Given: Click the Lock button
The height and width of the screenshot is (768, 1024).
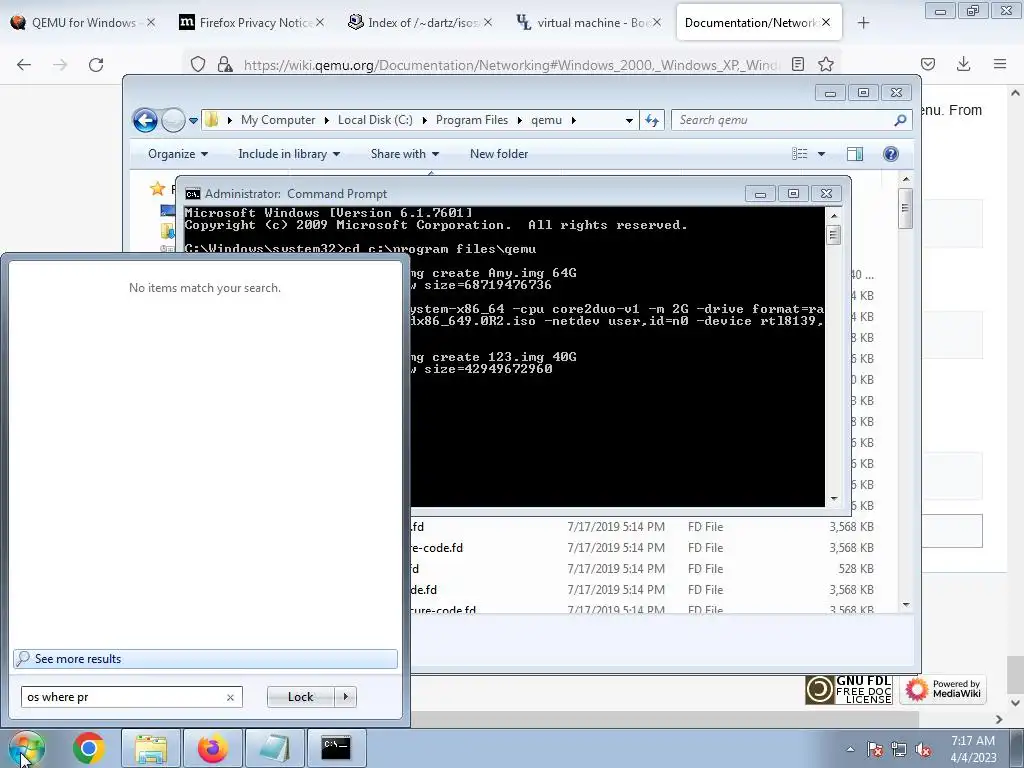Looking at the screenshot, I should (x=300, y=697).
